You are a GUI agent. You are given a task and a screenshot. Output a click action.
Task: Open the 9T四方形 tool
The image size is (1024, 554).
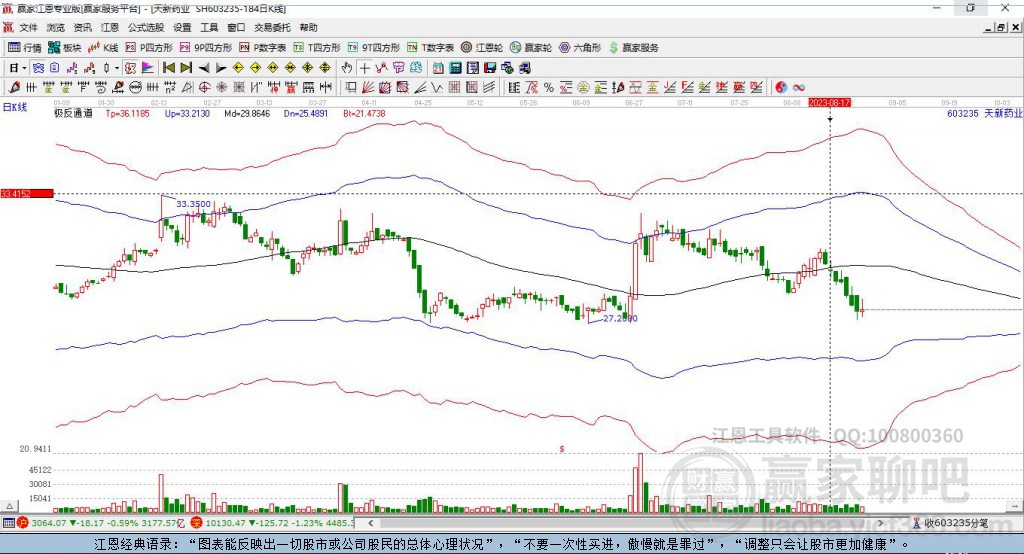point(373,48)
